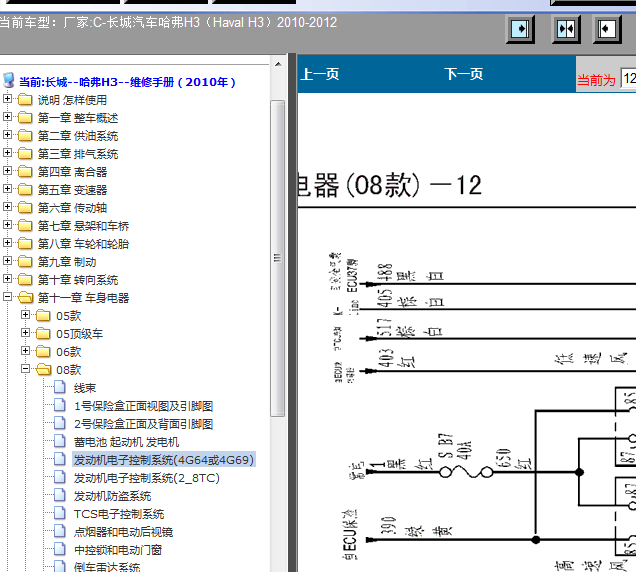636x572 pixels.
Task: Select 第十章 转向系统 chapter label
Action: click(78, 280)
